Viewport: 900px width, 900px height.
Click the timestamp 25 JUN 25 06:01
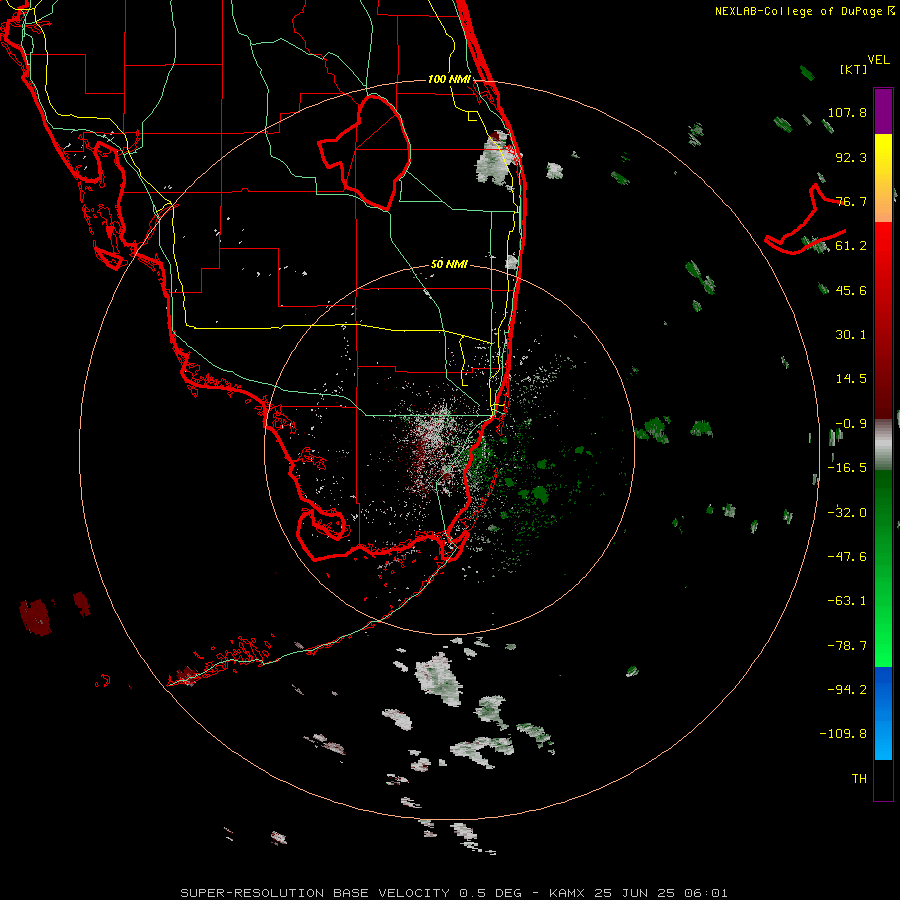[x=660, y=893]
